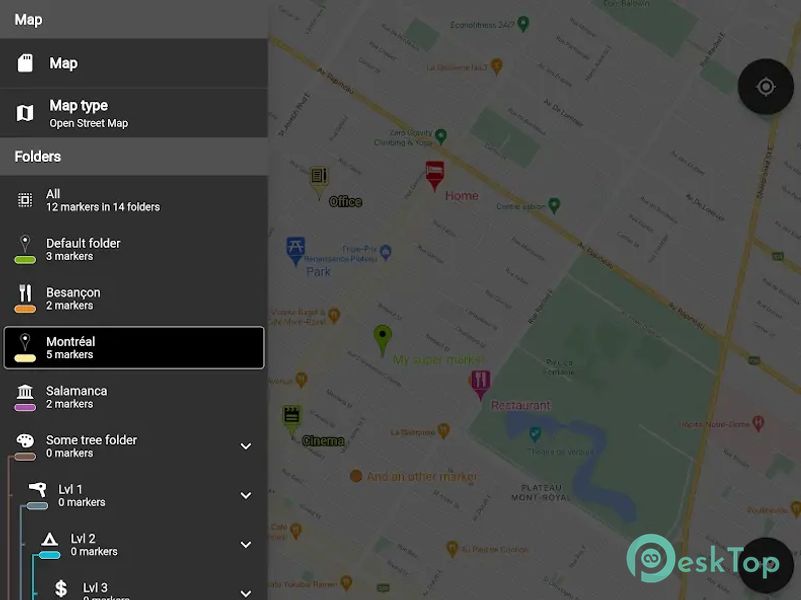
Task: Select the orange And an other marker dot
Action: coord(356,476)
